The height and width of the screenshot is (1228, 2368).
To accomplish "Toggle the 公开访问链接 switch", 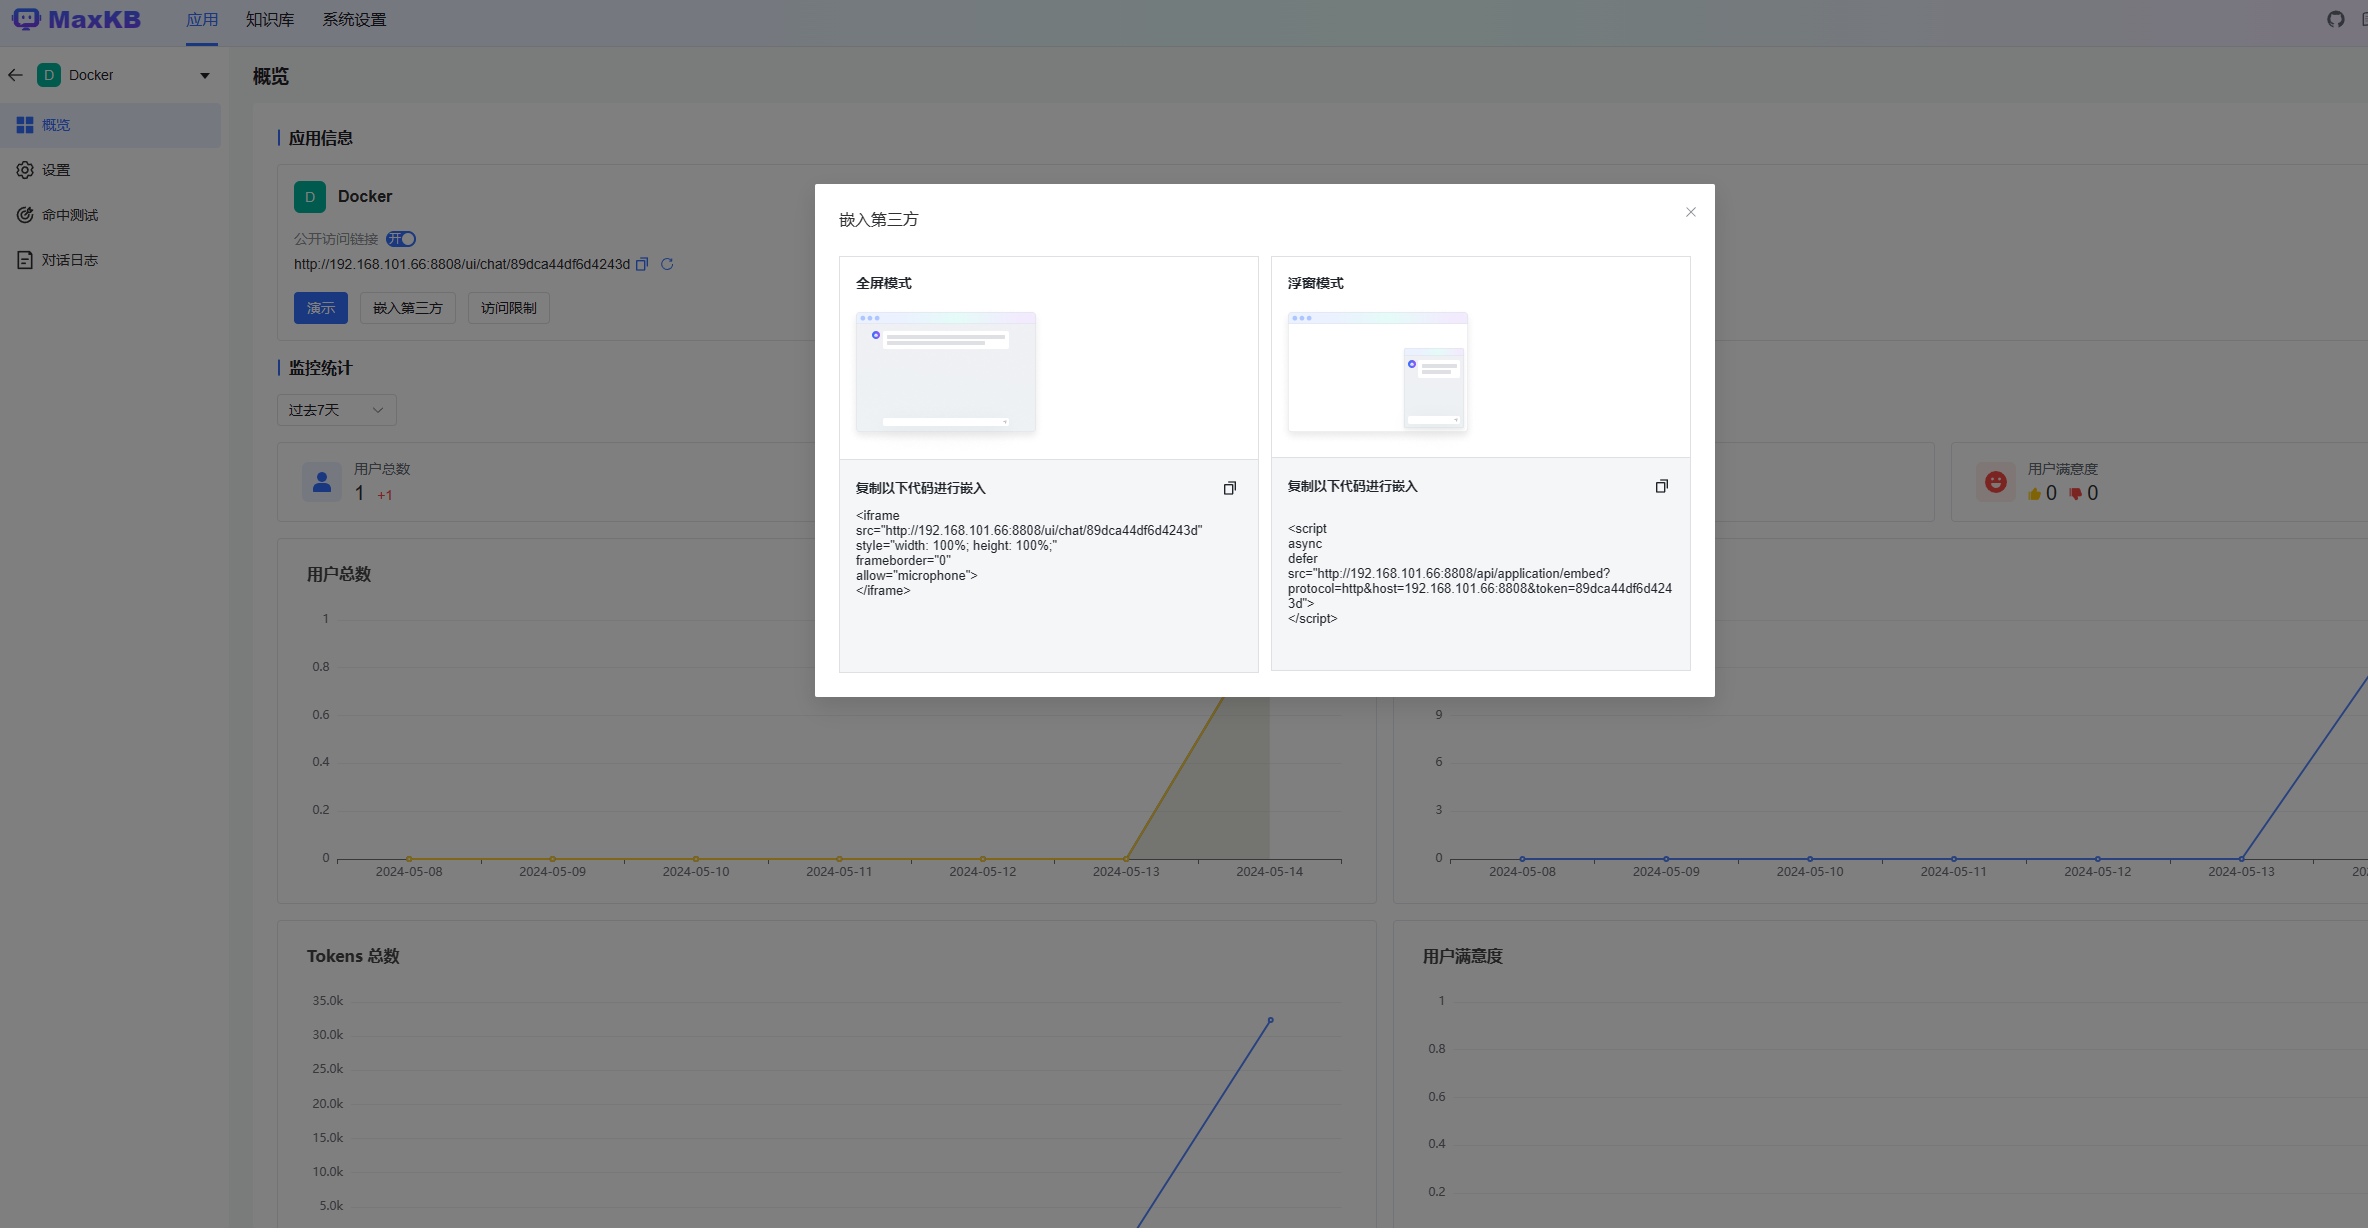I will 401,239.
